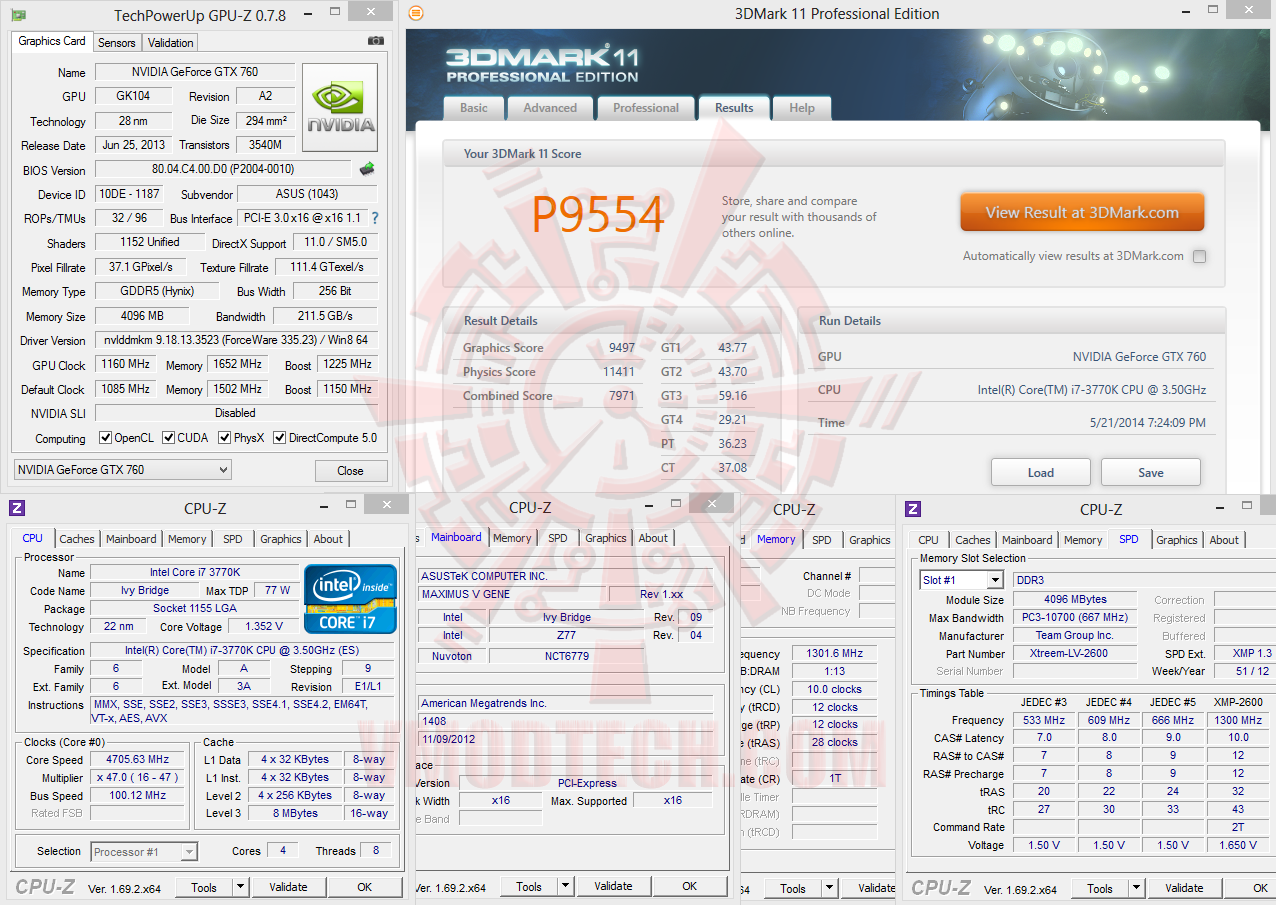Screen dimensions: 1276x905
Task: Click the Driver Version field in GPU-Z
Action: [x=236, y=340]
